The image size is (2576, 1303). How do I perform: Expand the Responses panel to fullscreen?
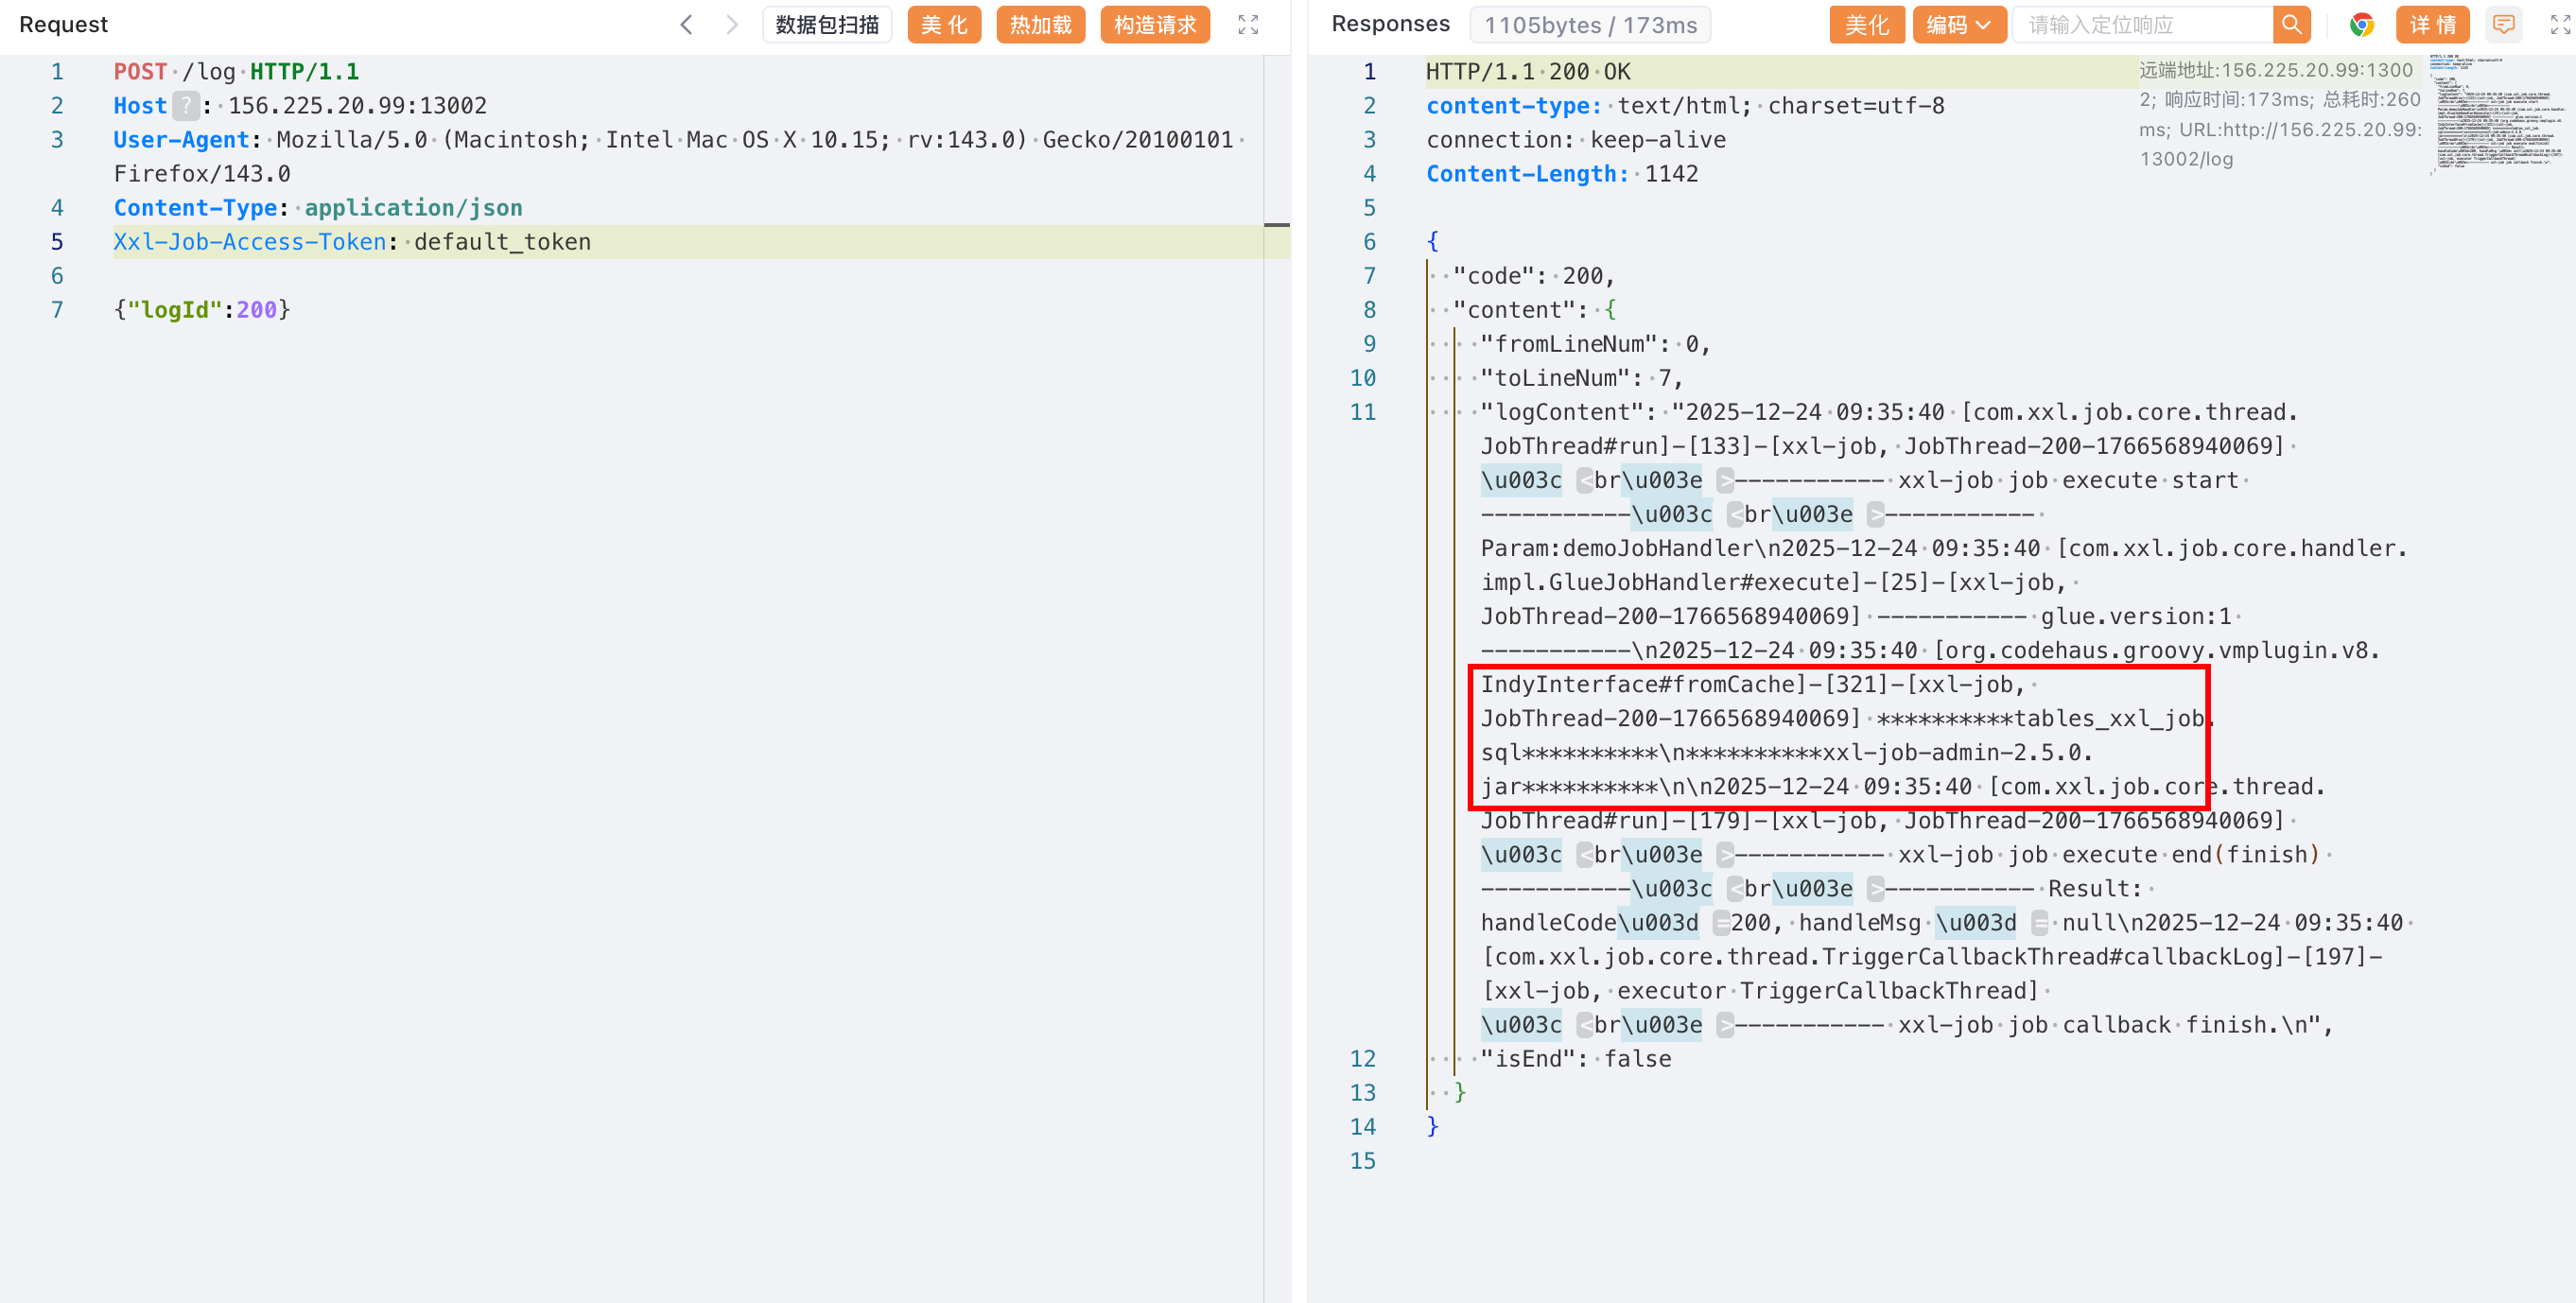coord(2559,24)
